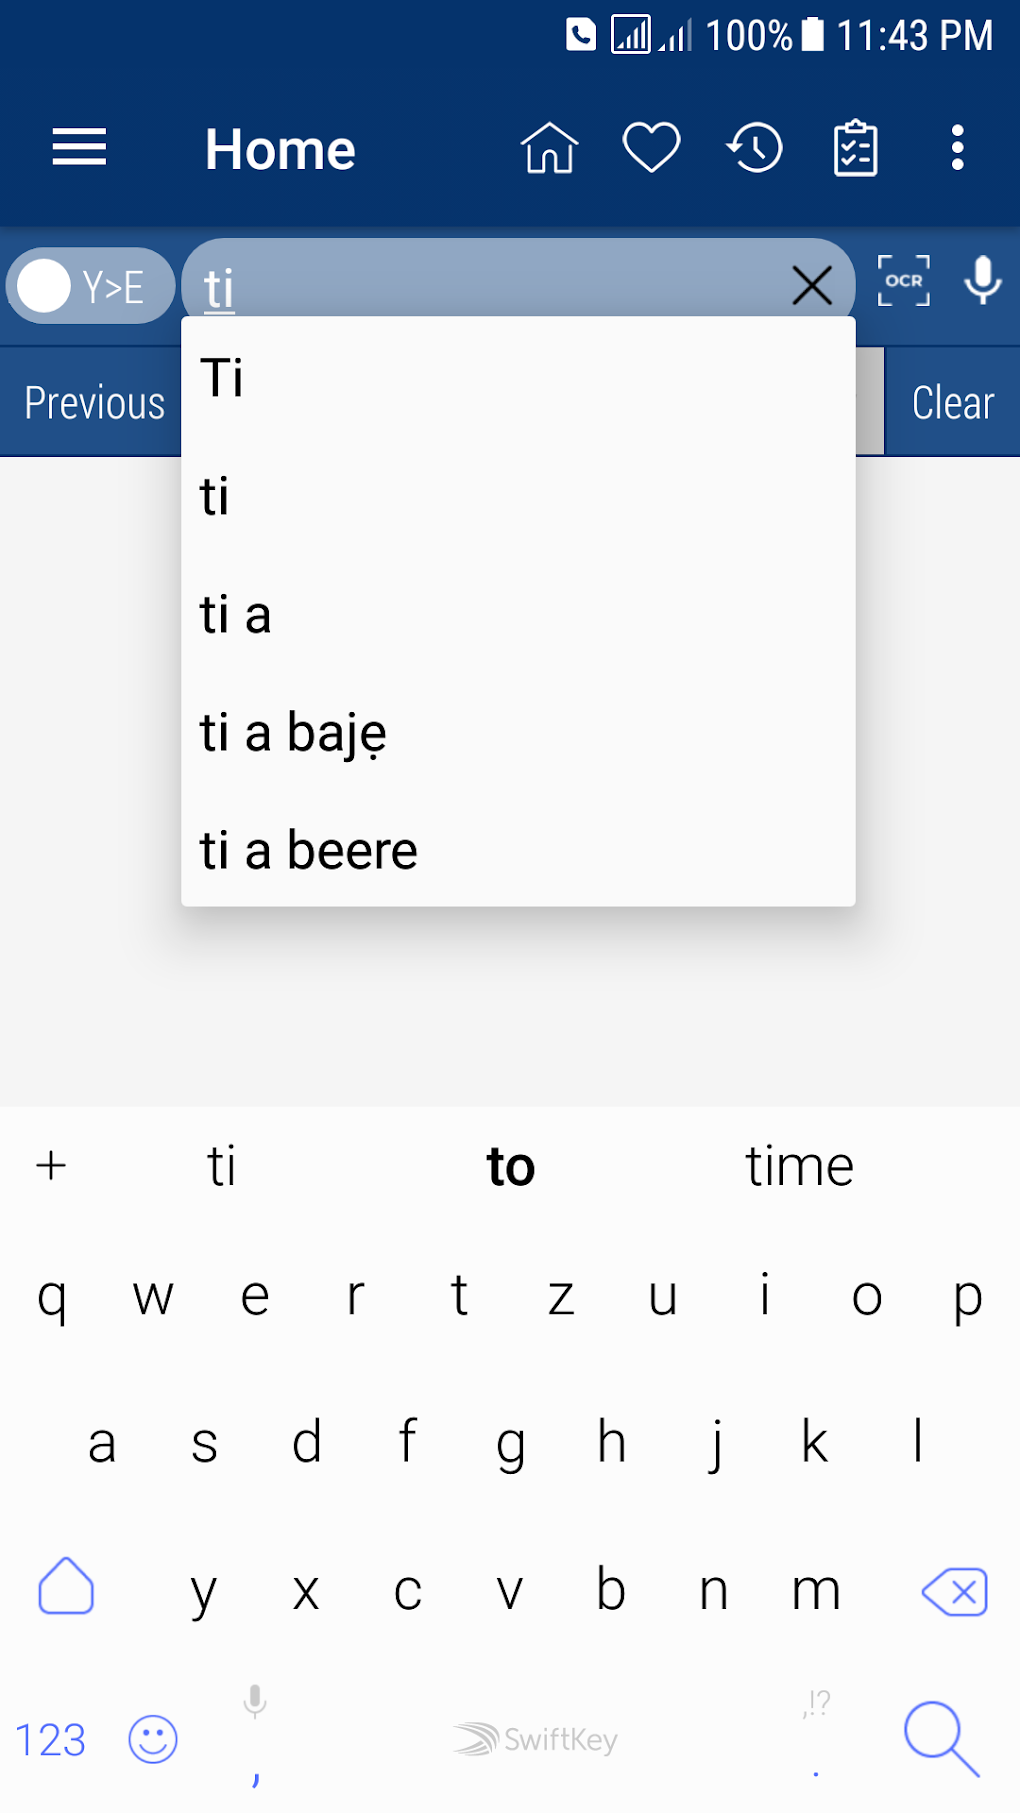
Task: Select 'to' prediction on keyboard bar
Action: [509, 1165]
